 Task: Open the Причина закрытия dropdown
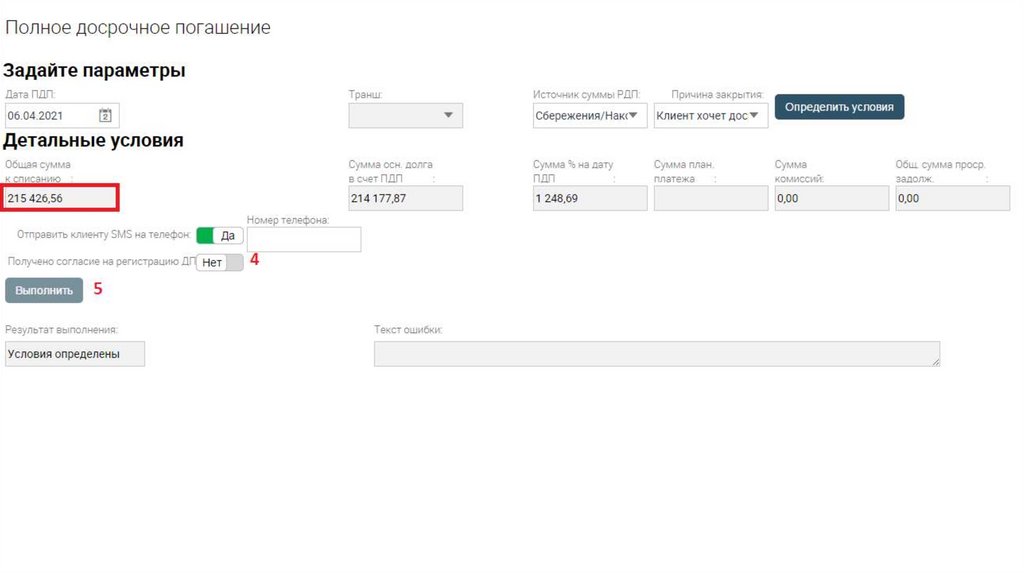[x=711, y=115]
